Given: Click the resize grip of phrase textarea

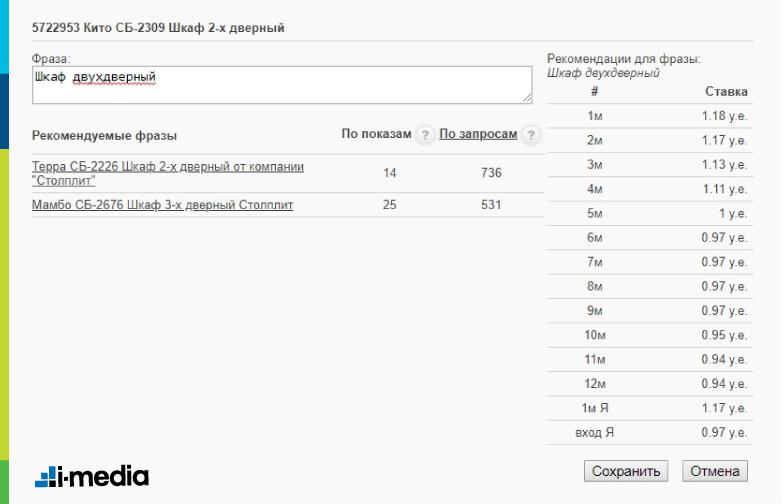Looking at the screenshot, I should [527, 98].
